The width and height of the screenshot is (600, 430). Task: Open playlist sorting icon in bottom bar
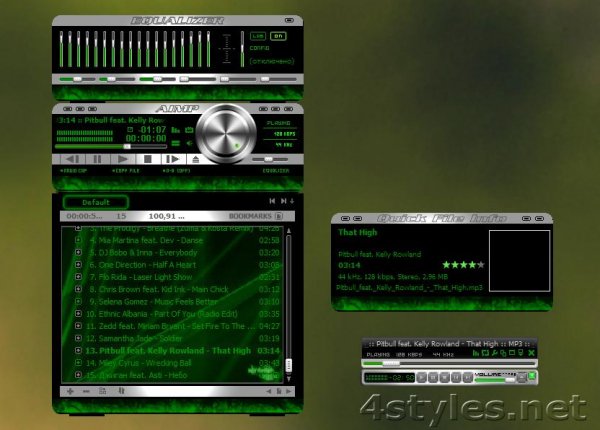click(x=103, y=391)
